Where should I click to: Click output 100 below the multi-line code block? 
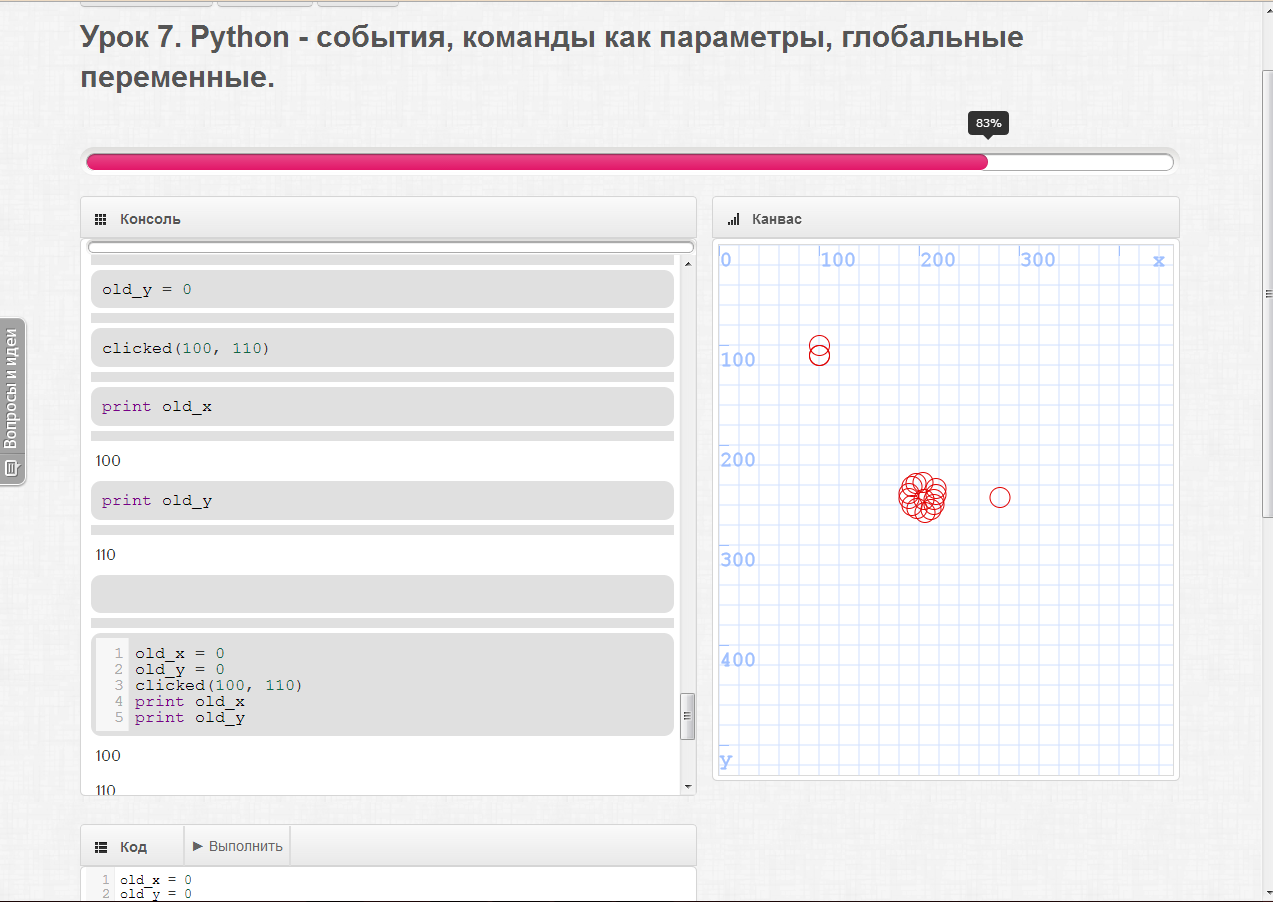(108, 756)
